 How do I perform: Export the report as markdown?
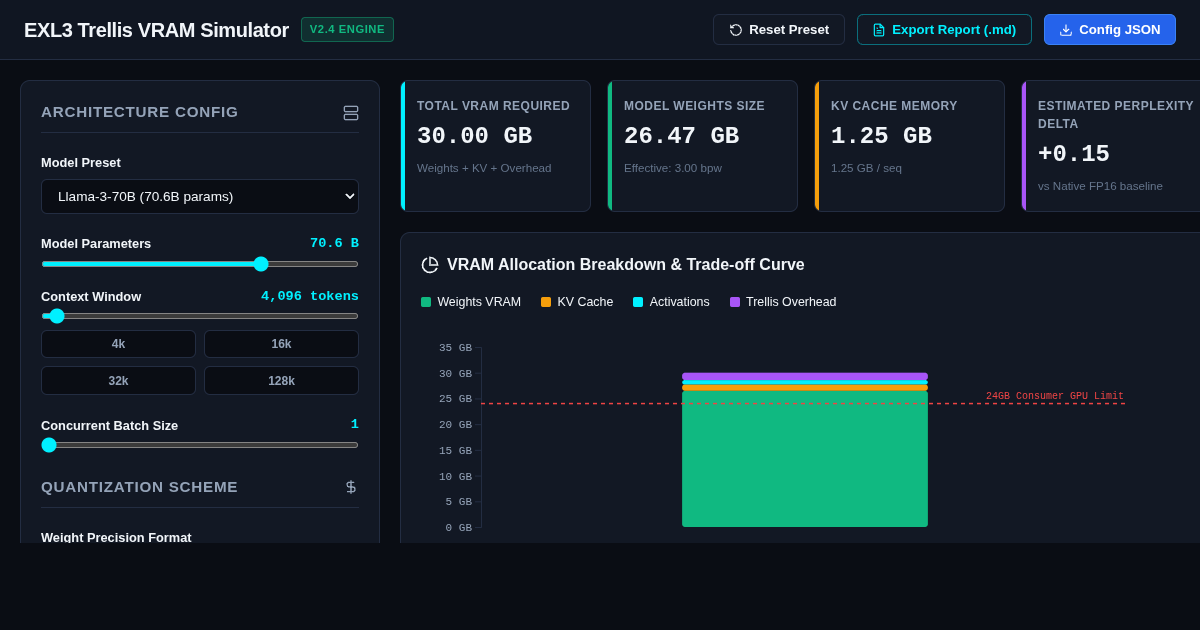tap(944, 30)
